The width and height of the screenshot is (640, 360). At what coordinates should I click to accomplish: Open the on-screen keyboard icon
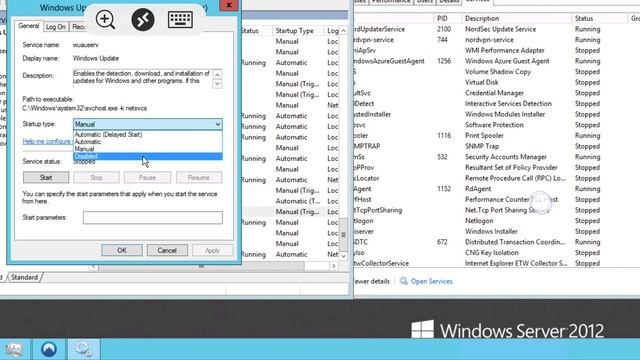click(x=180, y=19)
